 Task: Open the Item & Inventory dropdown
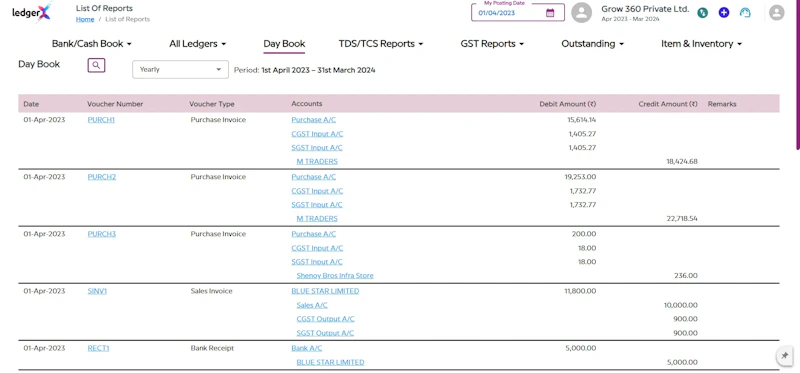[x=701, y=44]
